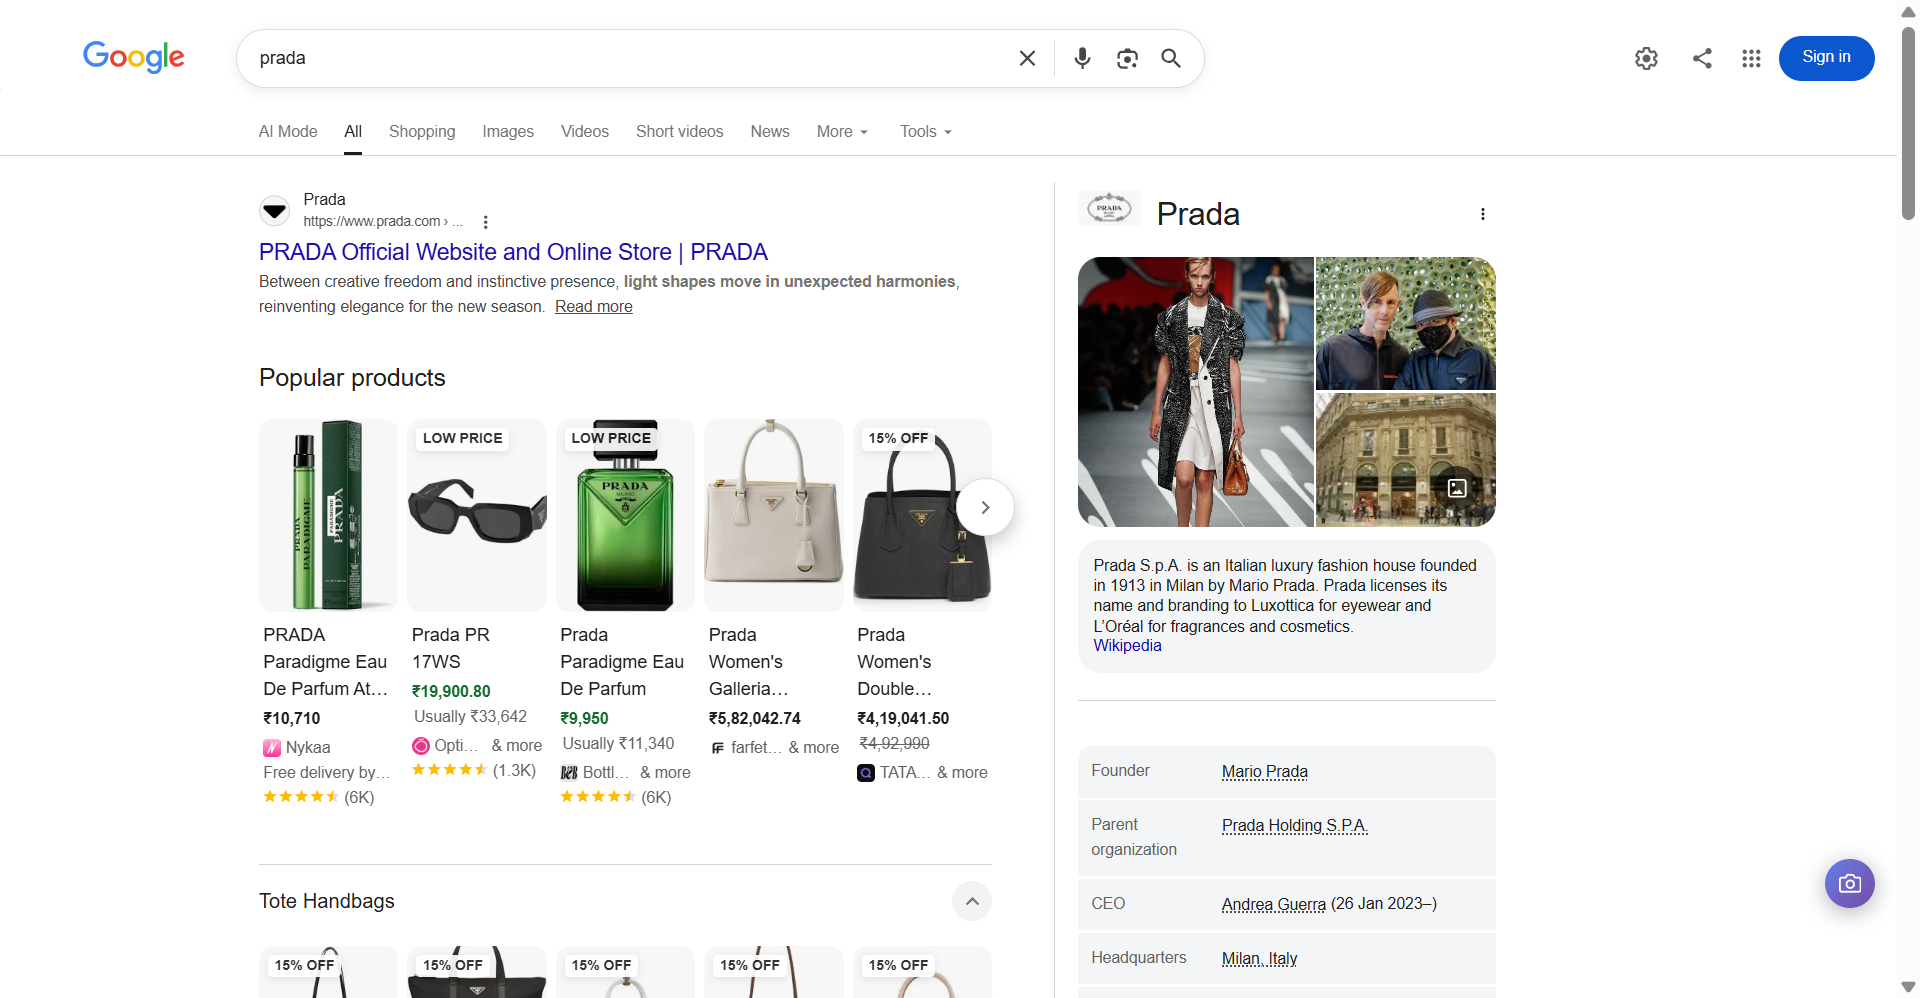Click Prada logo in knowledge panel header
This screenshot has height=998, width=1920.
tap(1109, 208)
